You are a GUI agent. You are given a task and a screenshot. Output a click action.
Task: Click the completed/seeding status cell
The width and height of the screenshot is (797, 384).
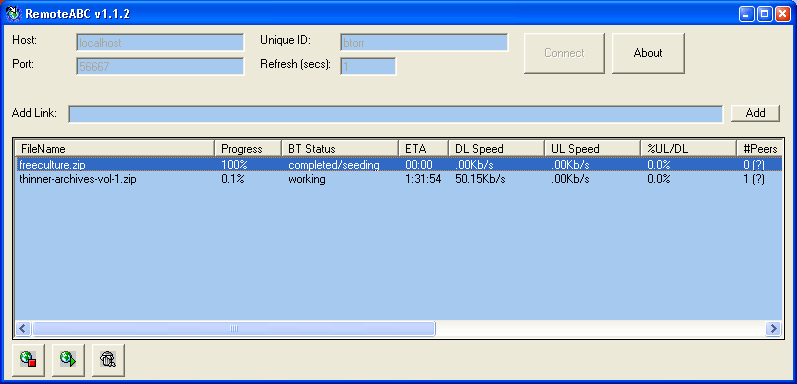(x=333, y=165)
